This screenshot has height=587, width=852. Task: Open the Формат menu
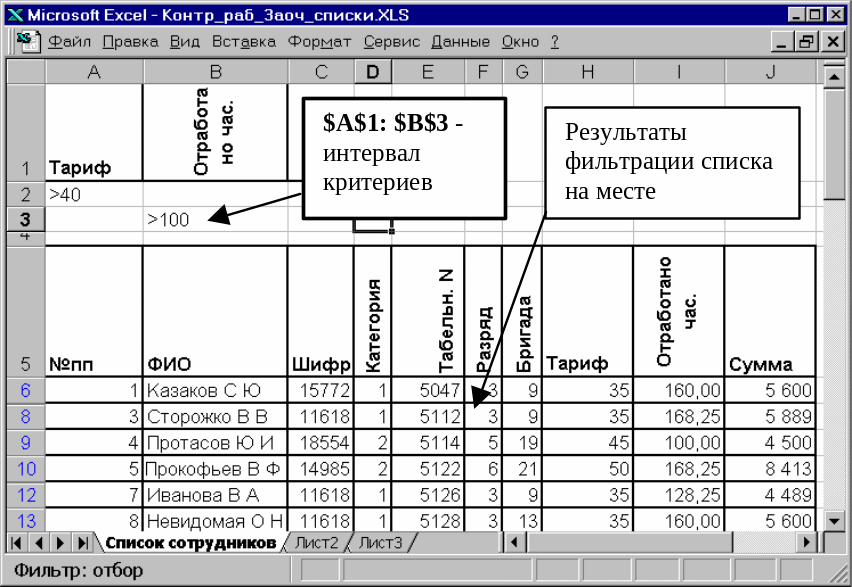[x=319, y=42]
